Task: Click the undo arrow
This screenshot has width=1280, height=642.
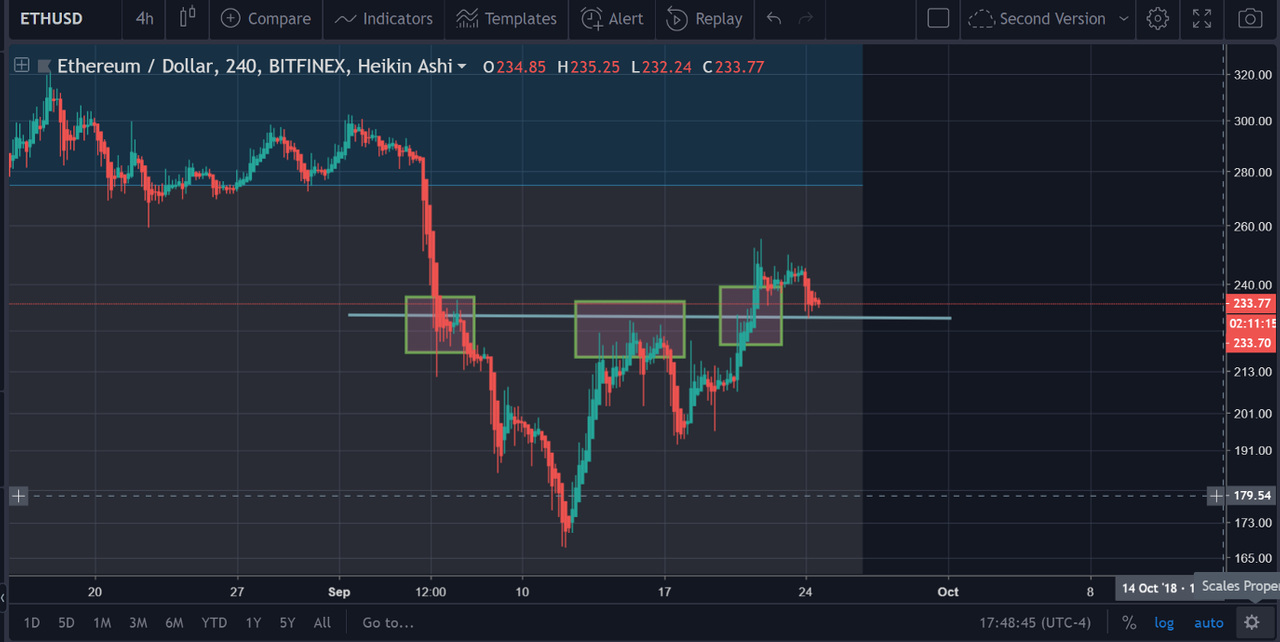Action: (773, 18)
